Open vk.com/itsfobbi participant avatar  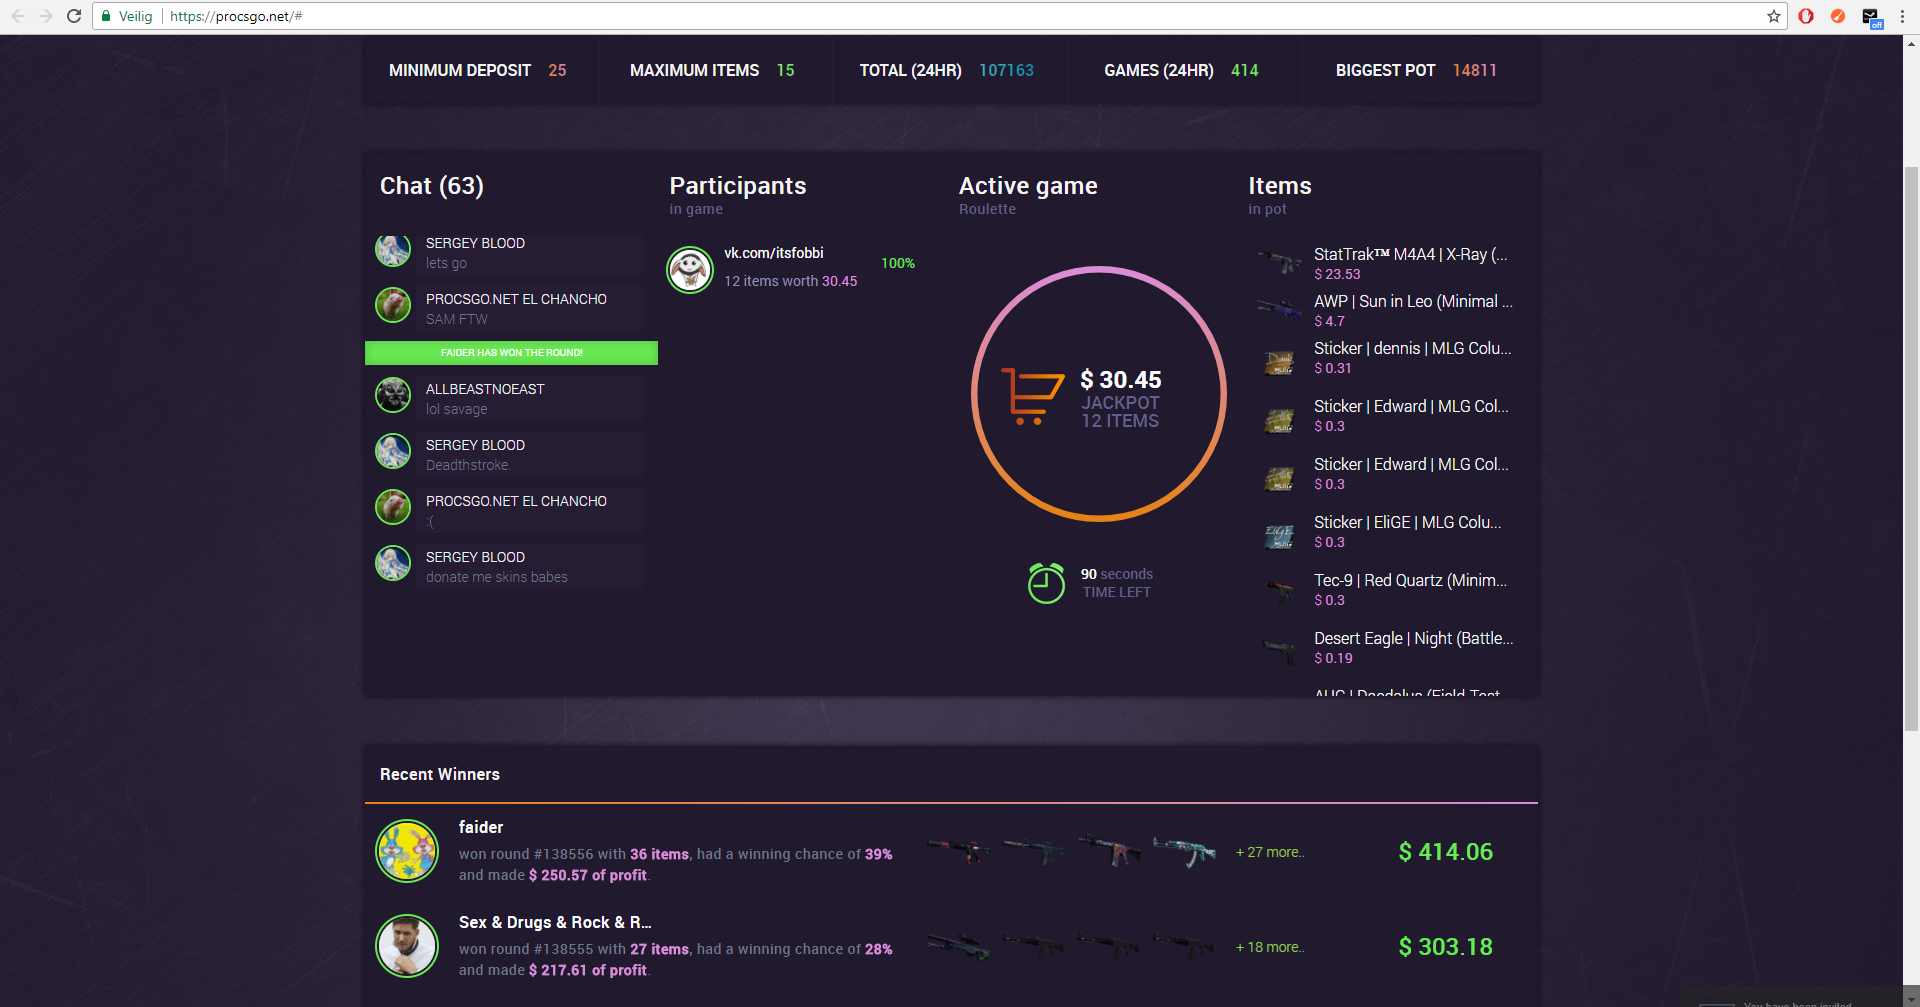pos(690,269)
